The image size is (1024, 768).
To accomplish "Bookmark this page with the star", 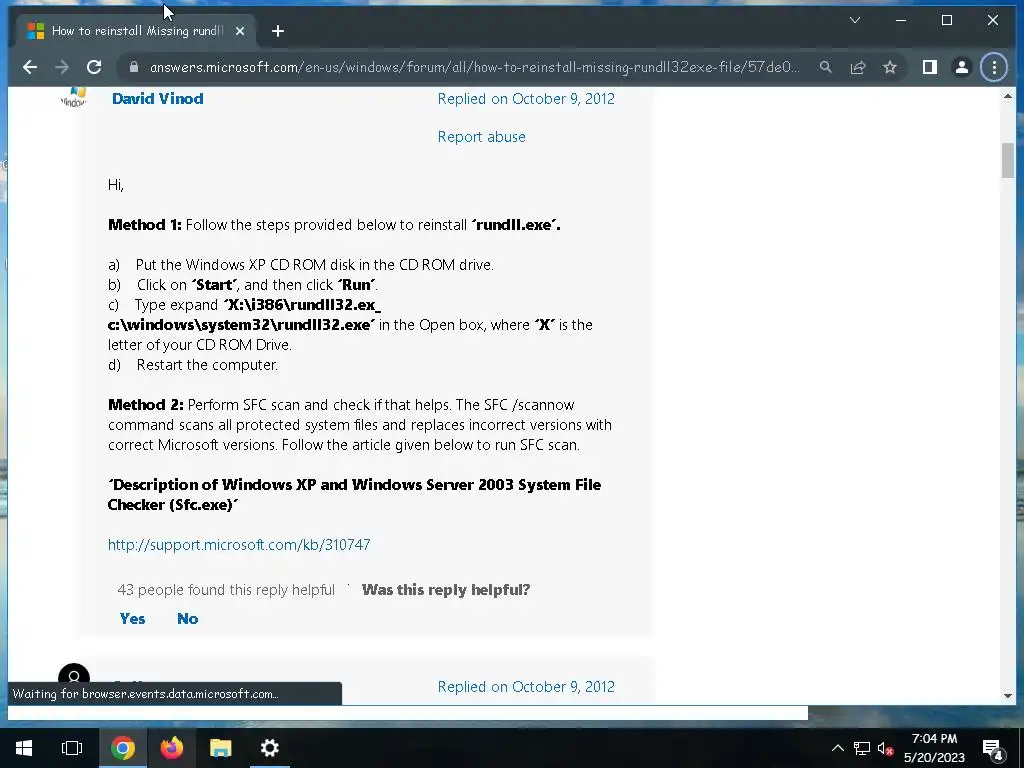I will pyautogui.click(x=889, y=67).
